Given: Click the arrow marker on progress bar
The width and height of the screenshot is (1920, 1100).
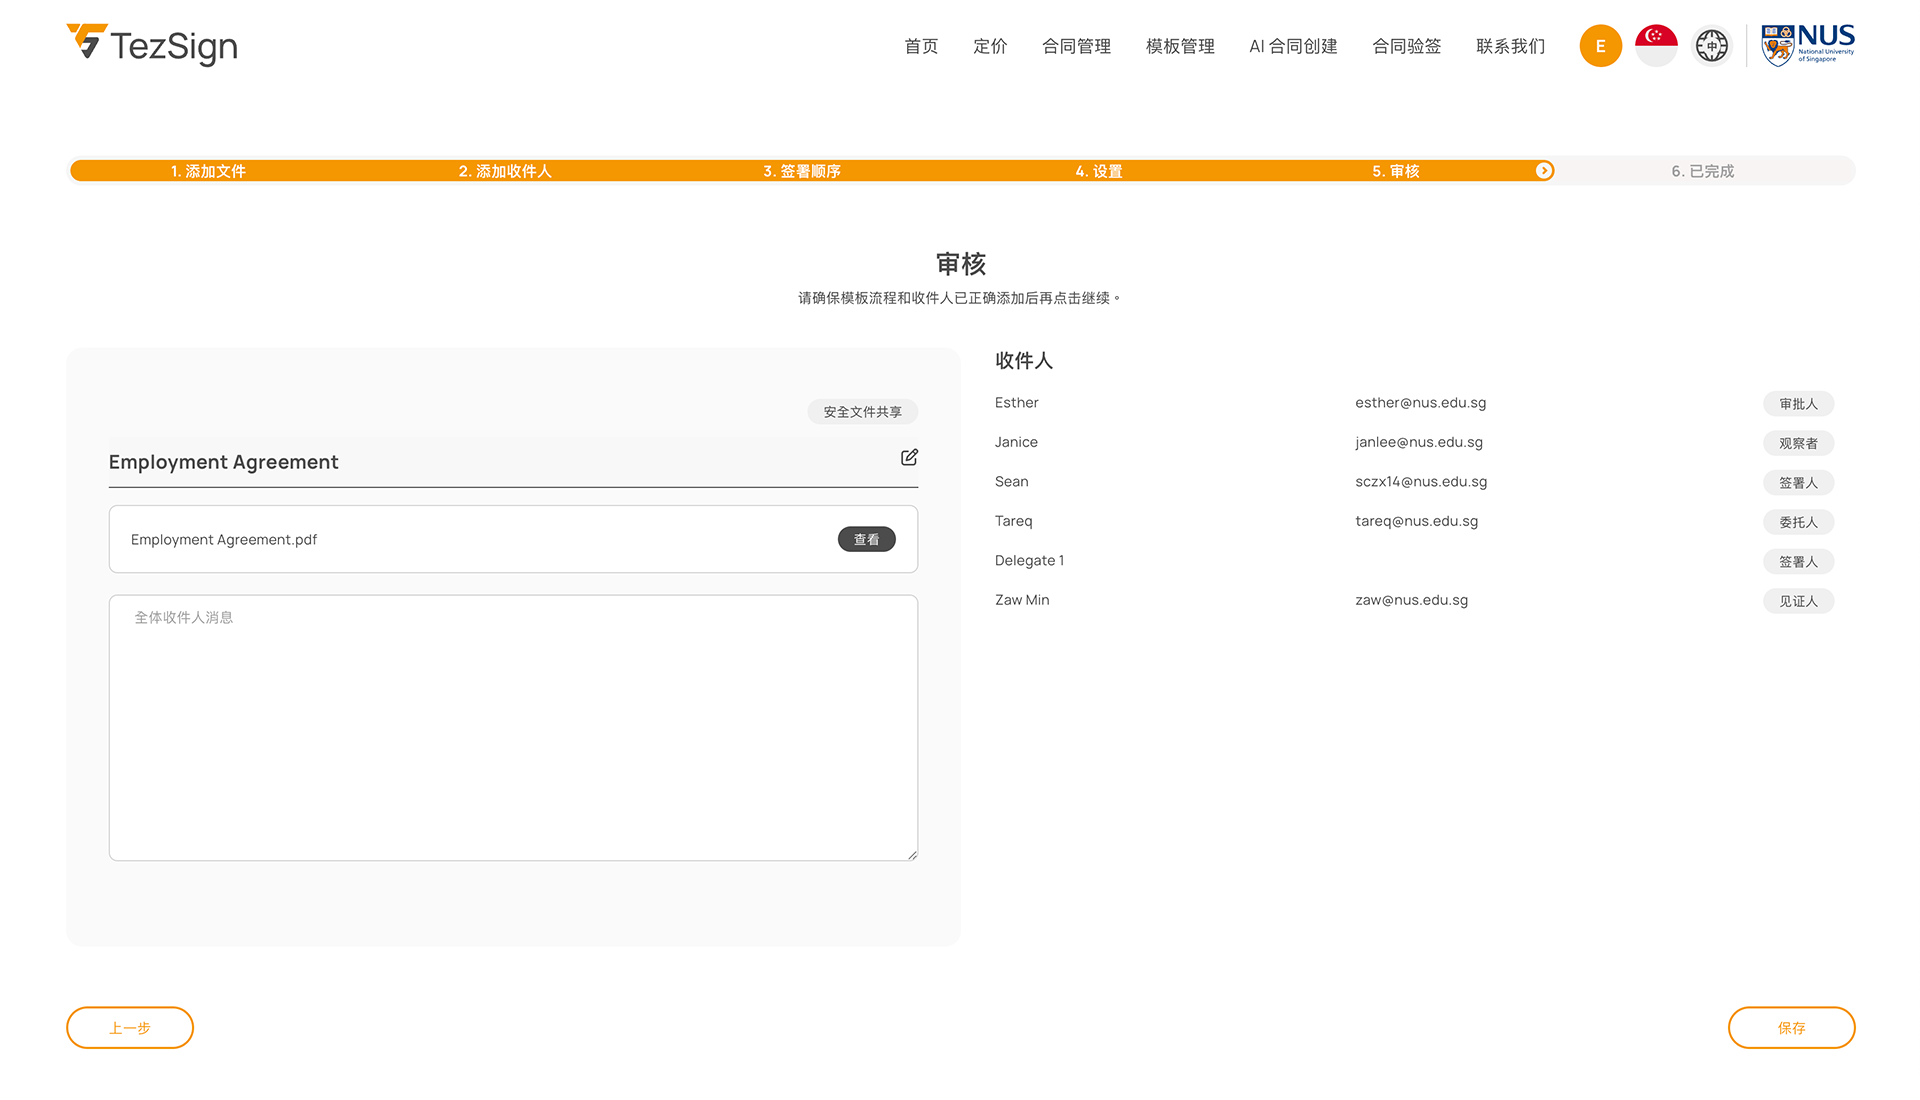Looking at the screenshot, I should pos(1544,171).
